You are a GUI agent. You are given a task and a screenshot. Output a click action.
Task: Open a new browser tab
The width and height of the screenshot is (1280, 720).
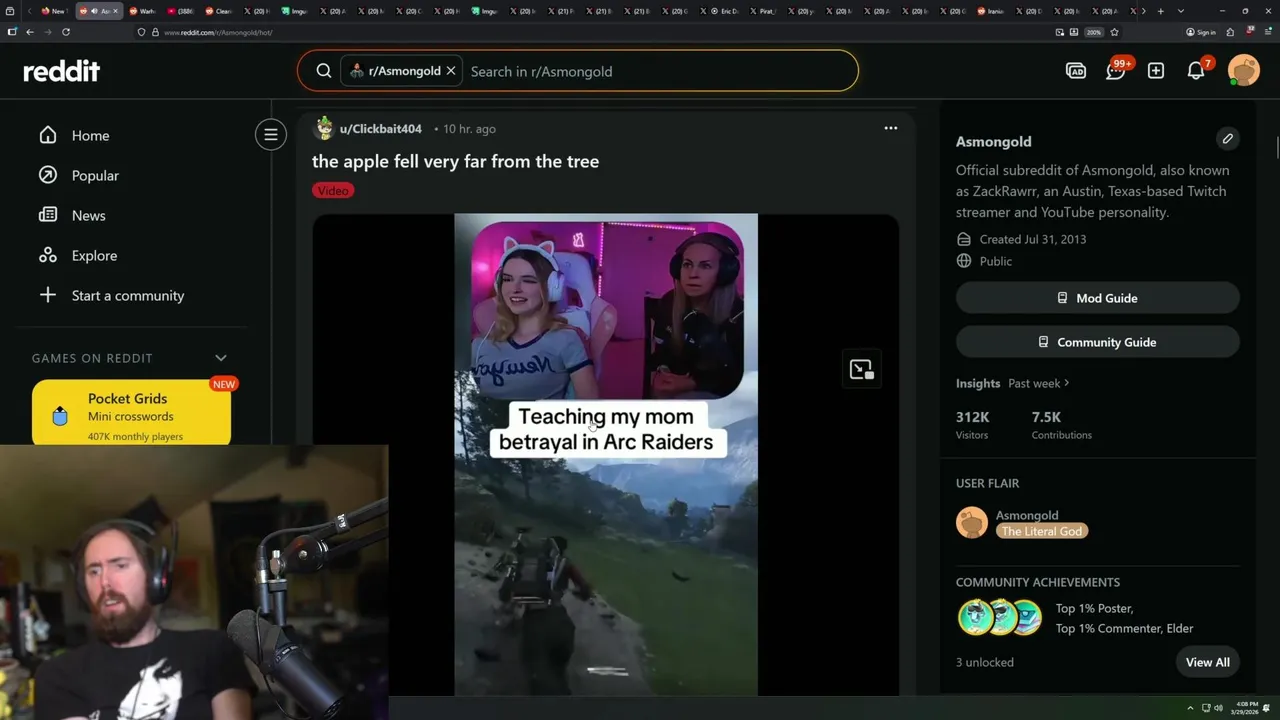point(1160,11)
